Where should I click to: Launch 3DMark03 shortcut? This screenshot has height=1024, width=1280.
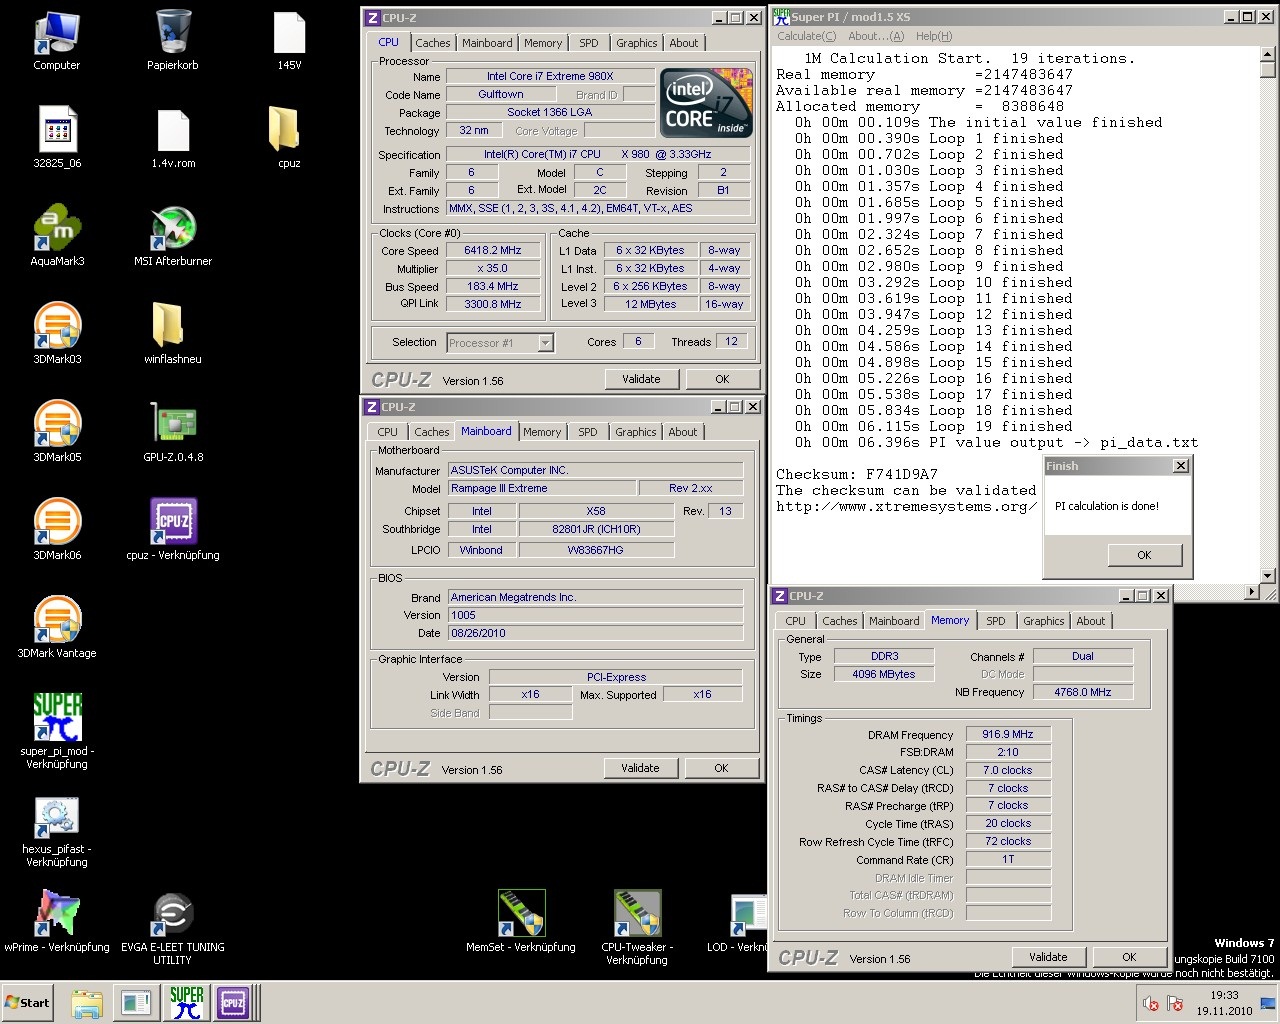[57, 335]
